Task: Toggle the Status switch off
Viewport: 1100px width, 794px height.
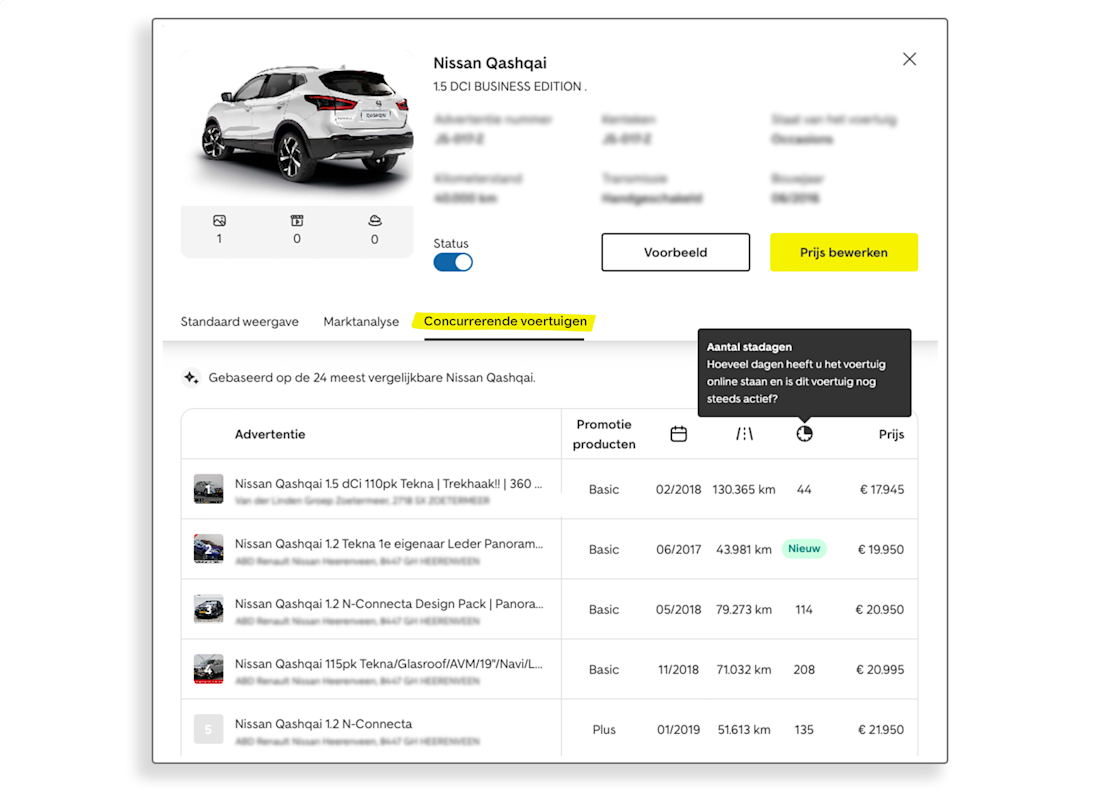Action: pyautogui.click(x=453, y=262)
